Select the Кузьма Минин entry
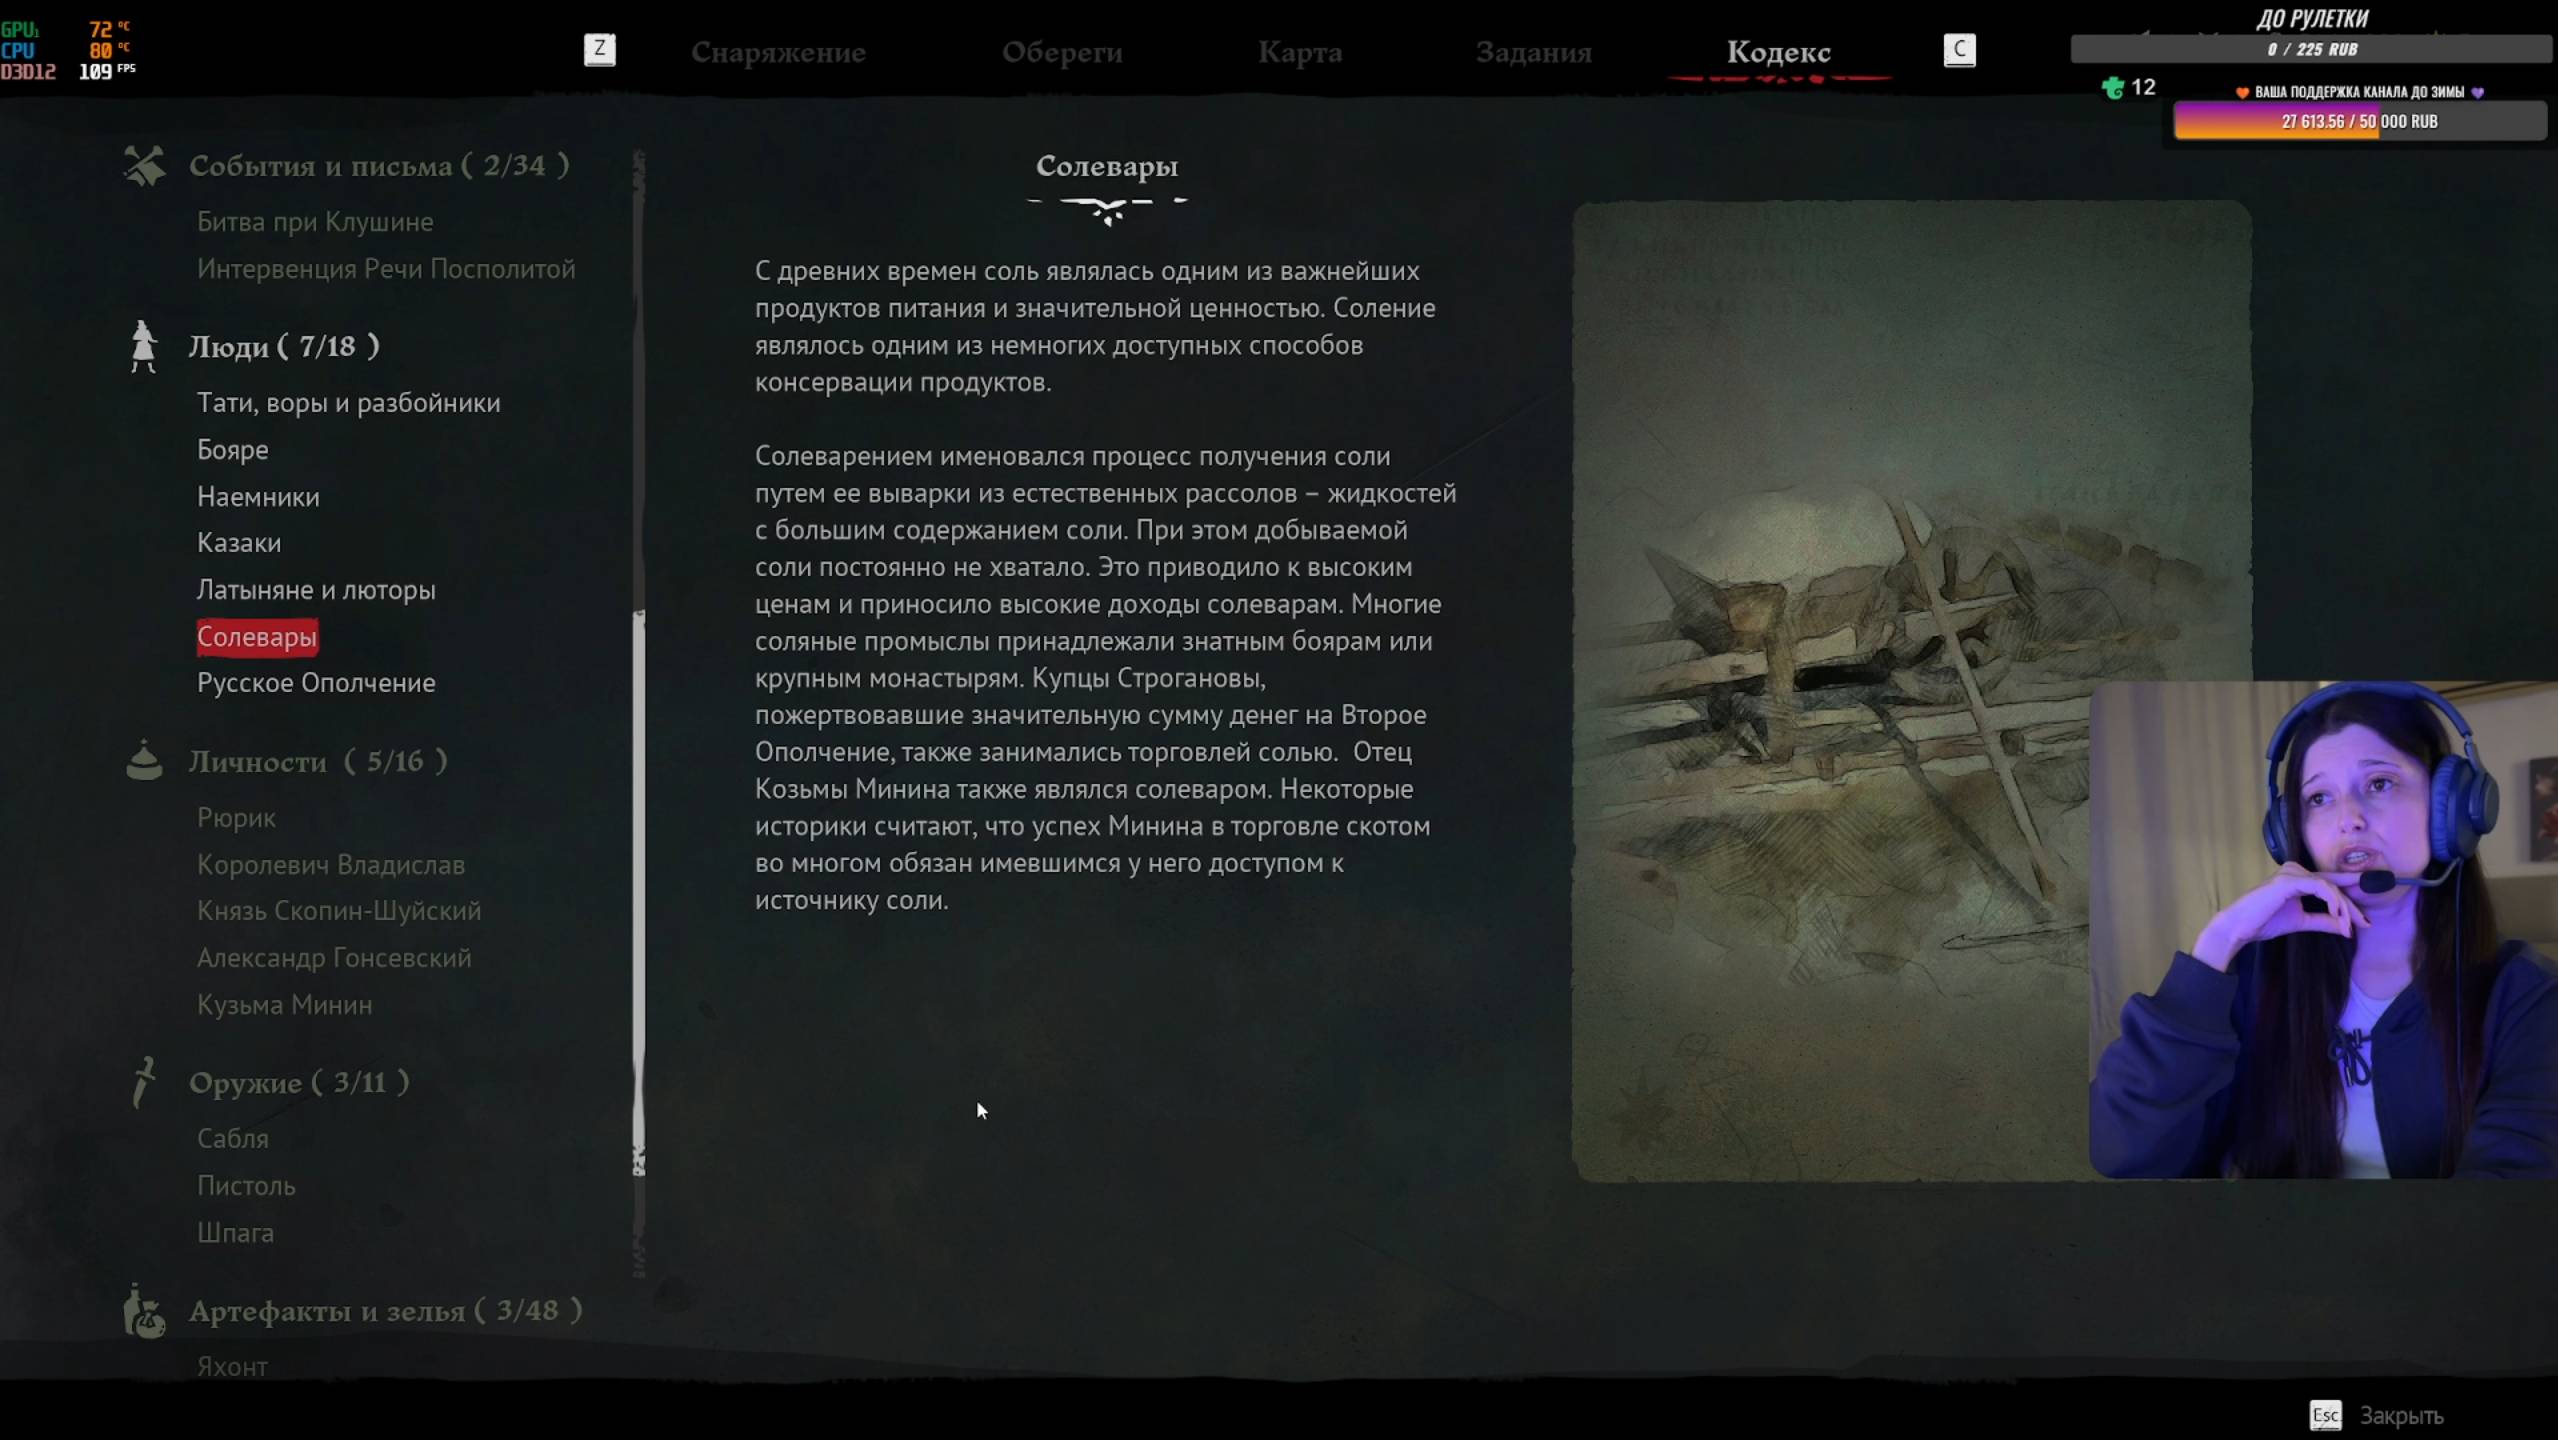The width and height of the screenshot is (2558, 1440). click(284, 1004)
